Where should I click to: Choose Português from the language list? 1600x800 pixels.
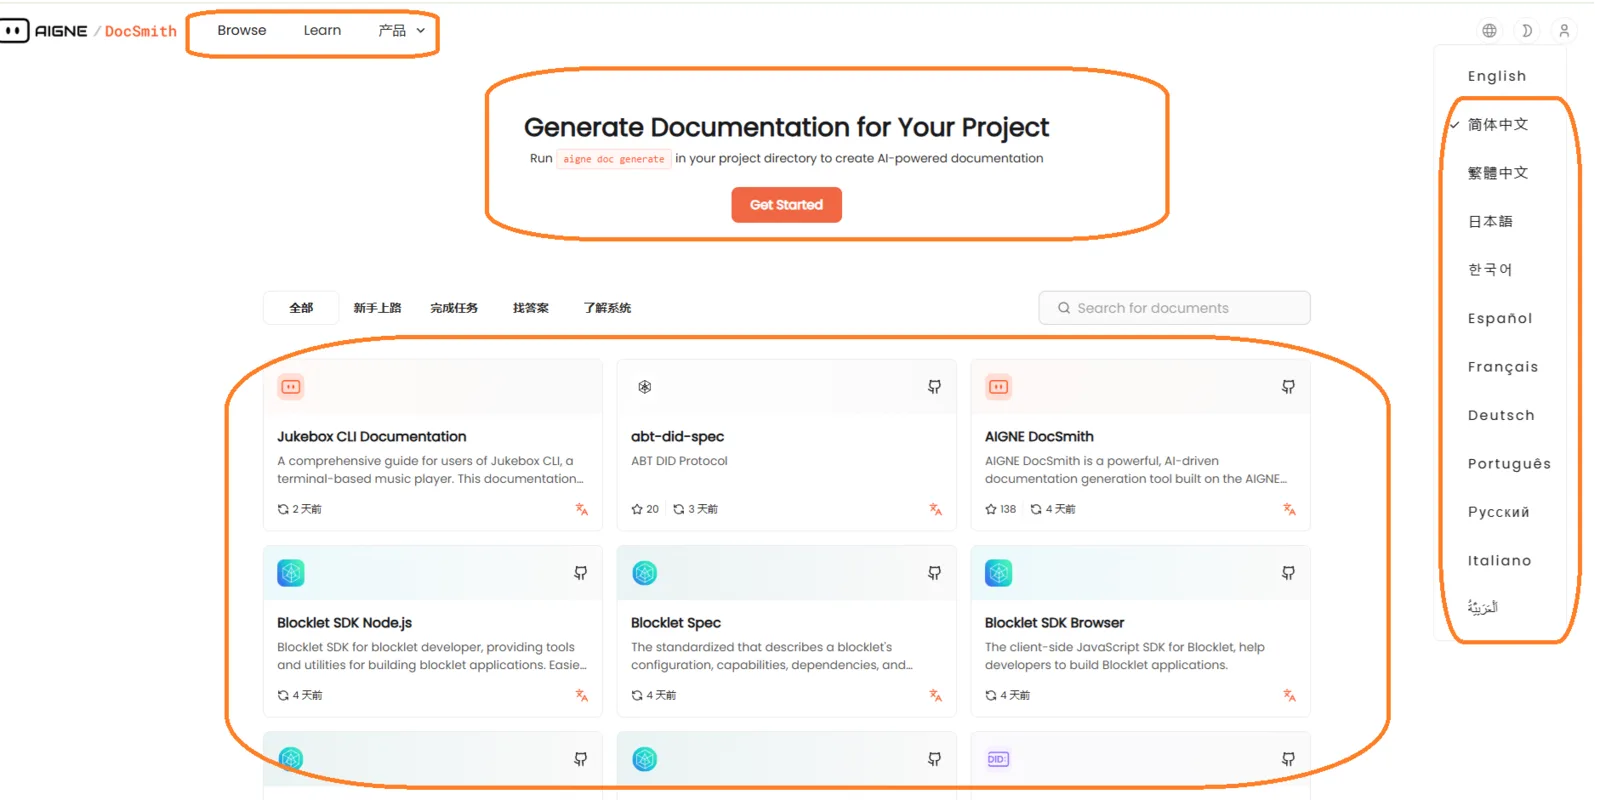click(x=1509, y=464)
